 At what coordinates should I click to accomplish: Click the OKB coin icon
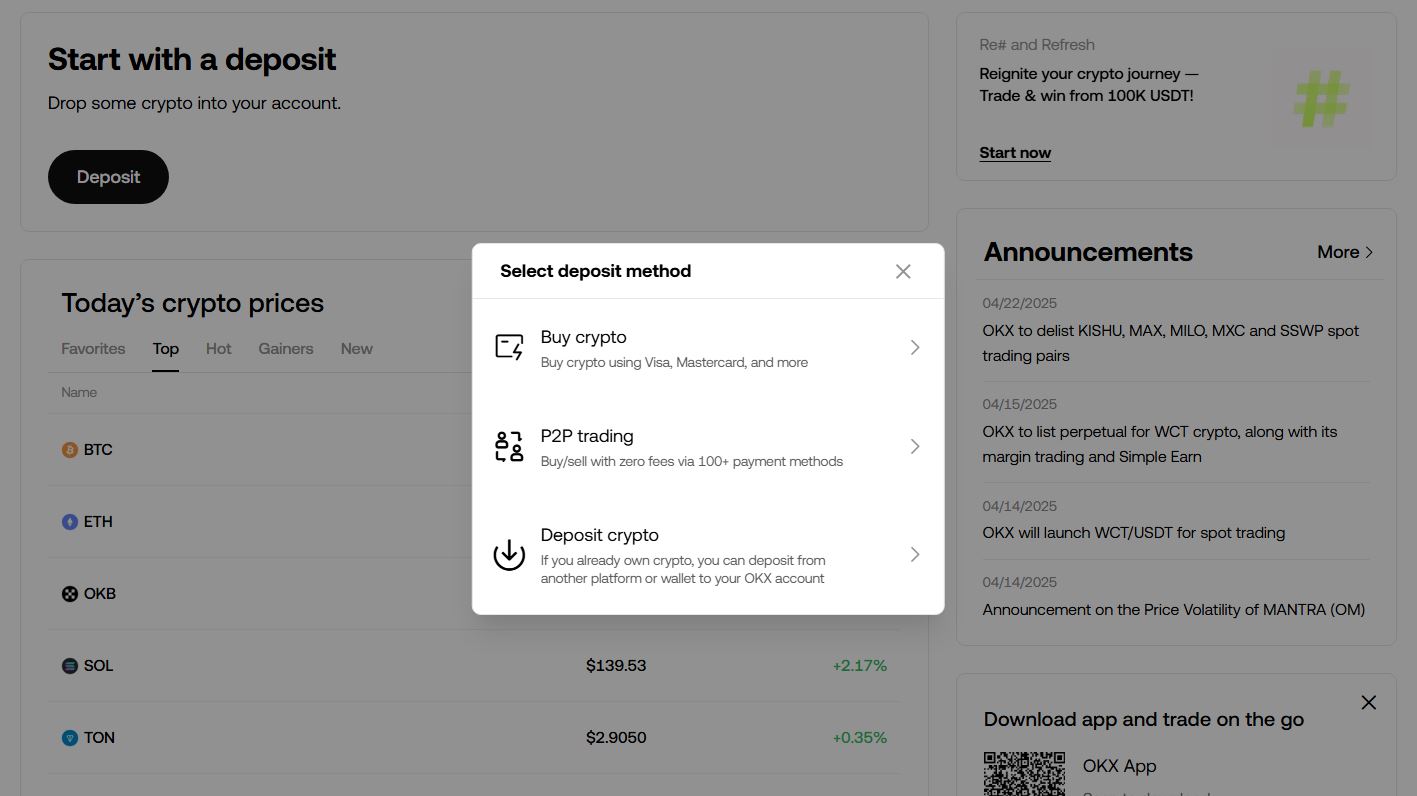(x=70, y=594)
